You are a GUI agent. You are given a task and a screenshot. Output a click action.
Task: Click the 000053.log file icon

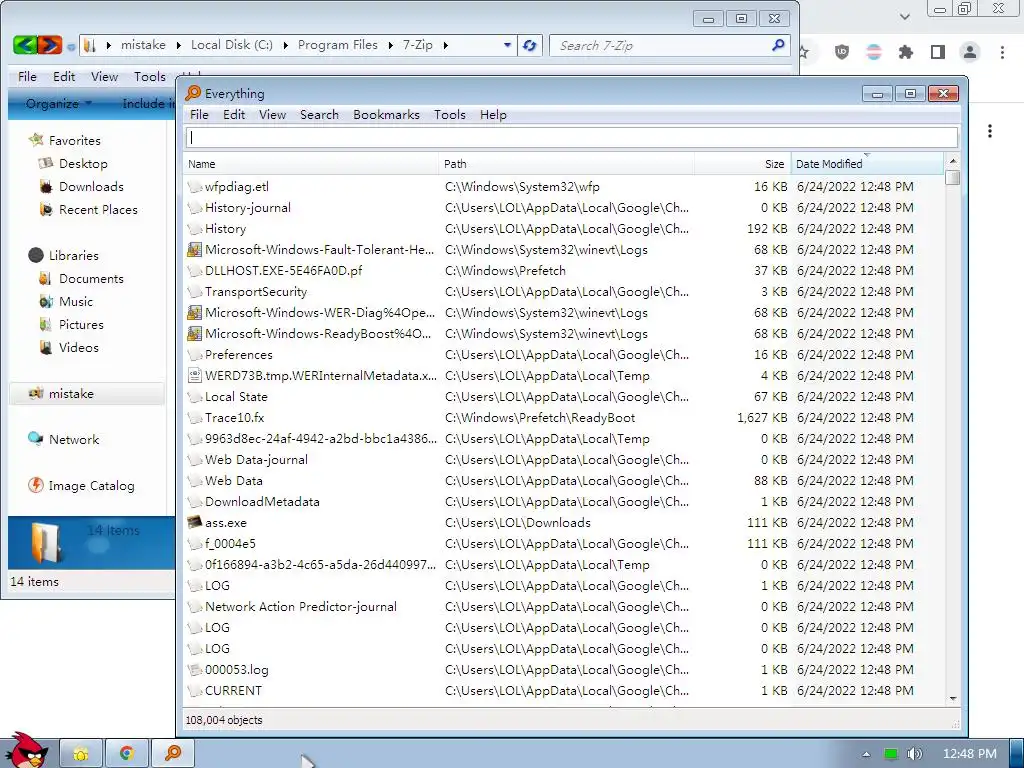pyautogui.click(x=194, y=669)
